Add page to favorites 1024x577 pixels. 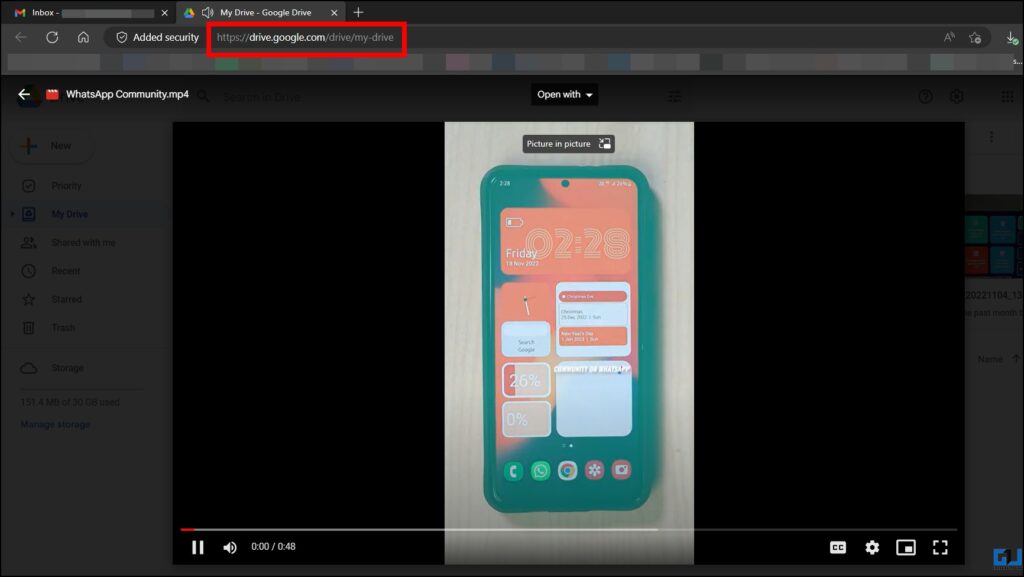(975, 37)
